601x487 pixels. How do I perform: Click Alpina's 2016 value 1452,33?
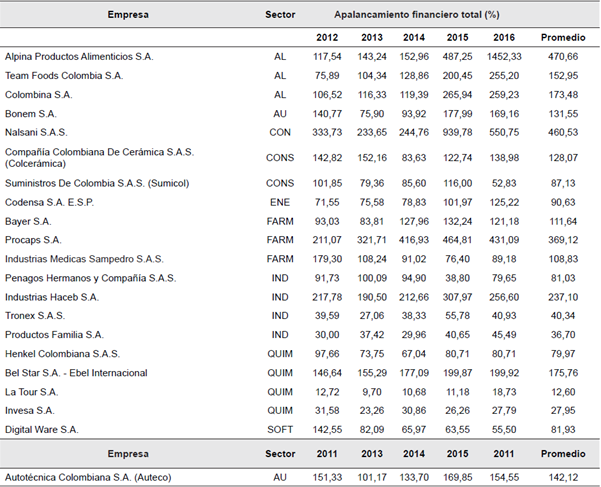(x=502, y=57)
